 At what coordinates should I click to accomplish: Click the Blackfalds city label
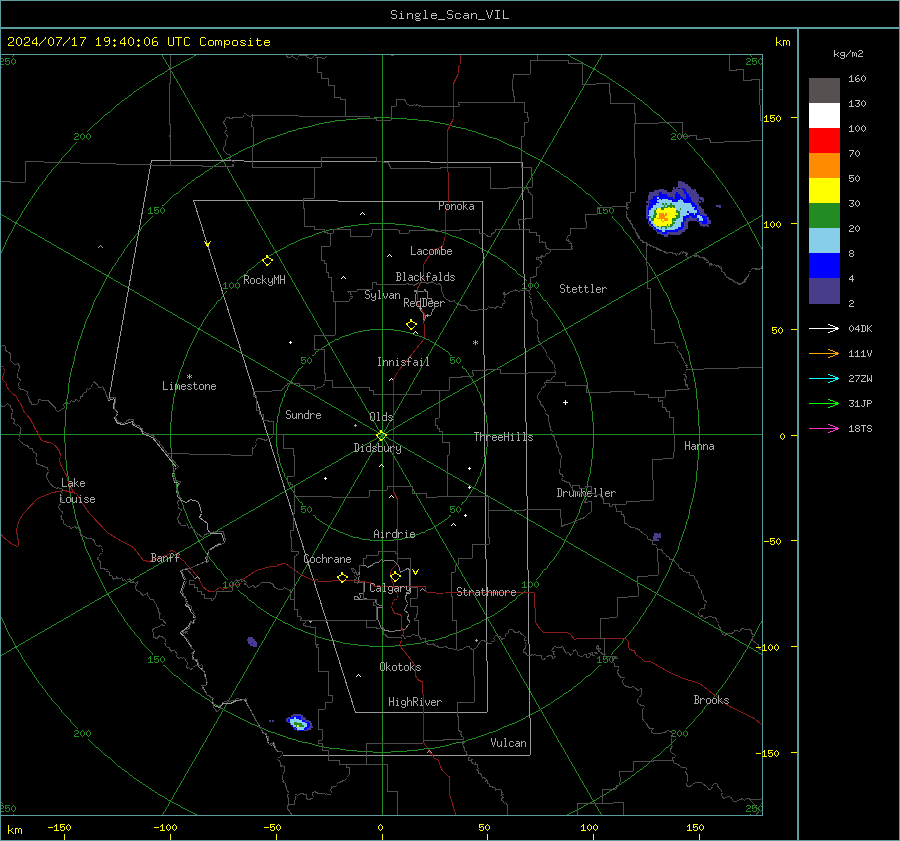pyautogui.click(x=425, y=277)
